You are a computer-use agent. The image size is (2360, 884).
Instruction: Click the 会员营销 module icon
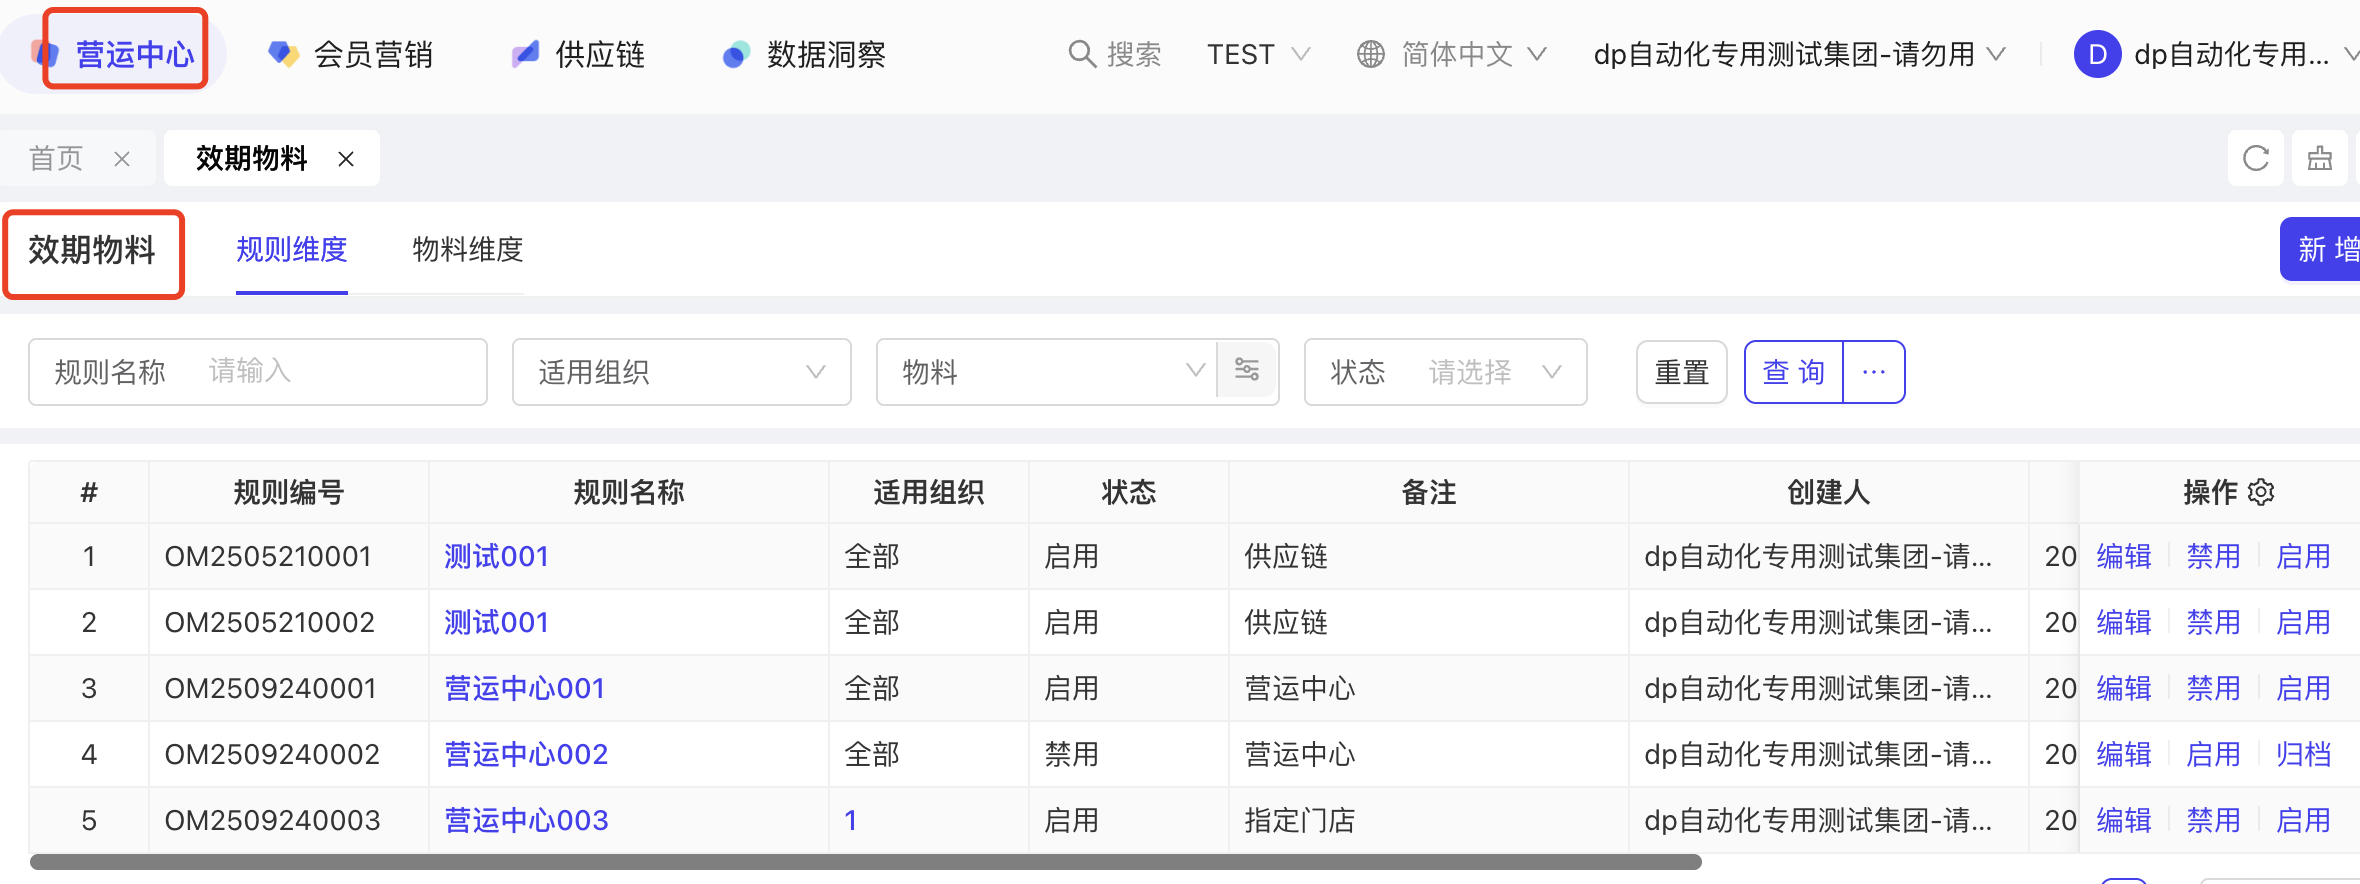[x=283, y=54]
